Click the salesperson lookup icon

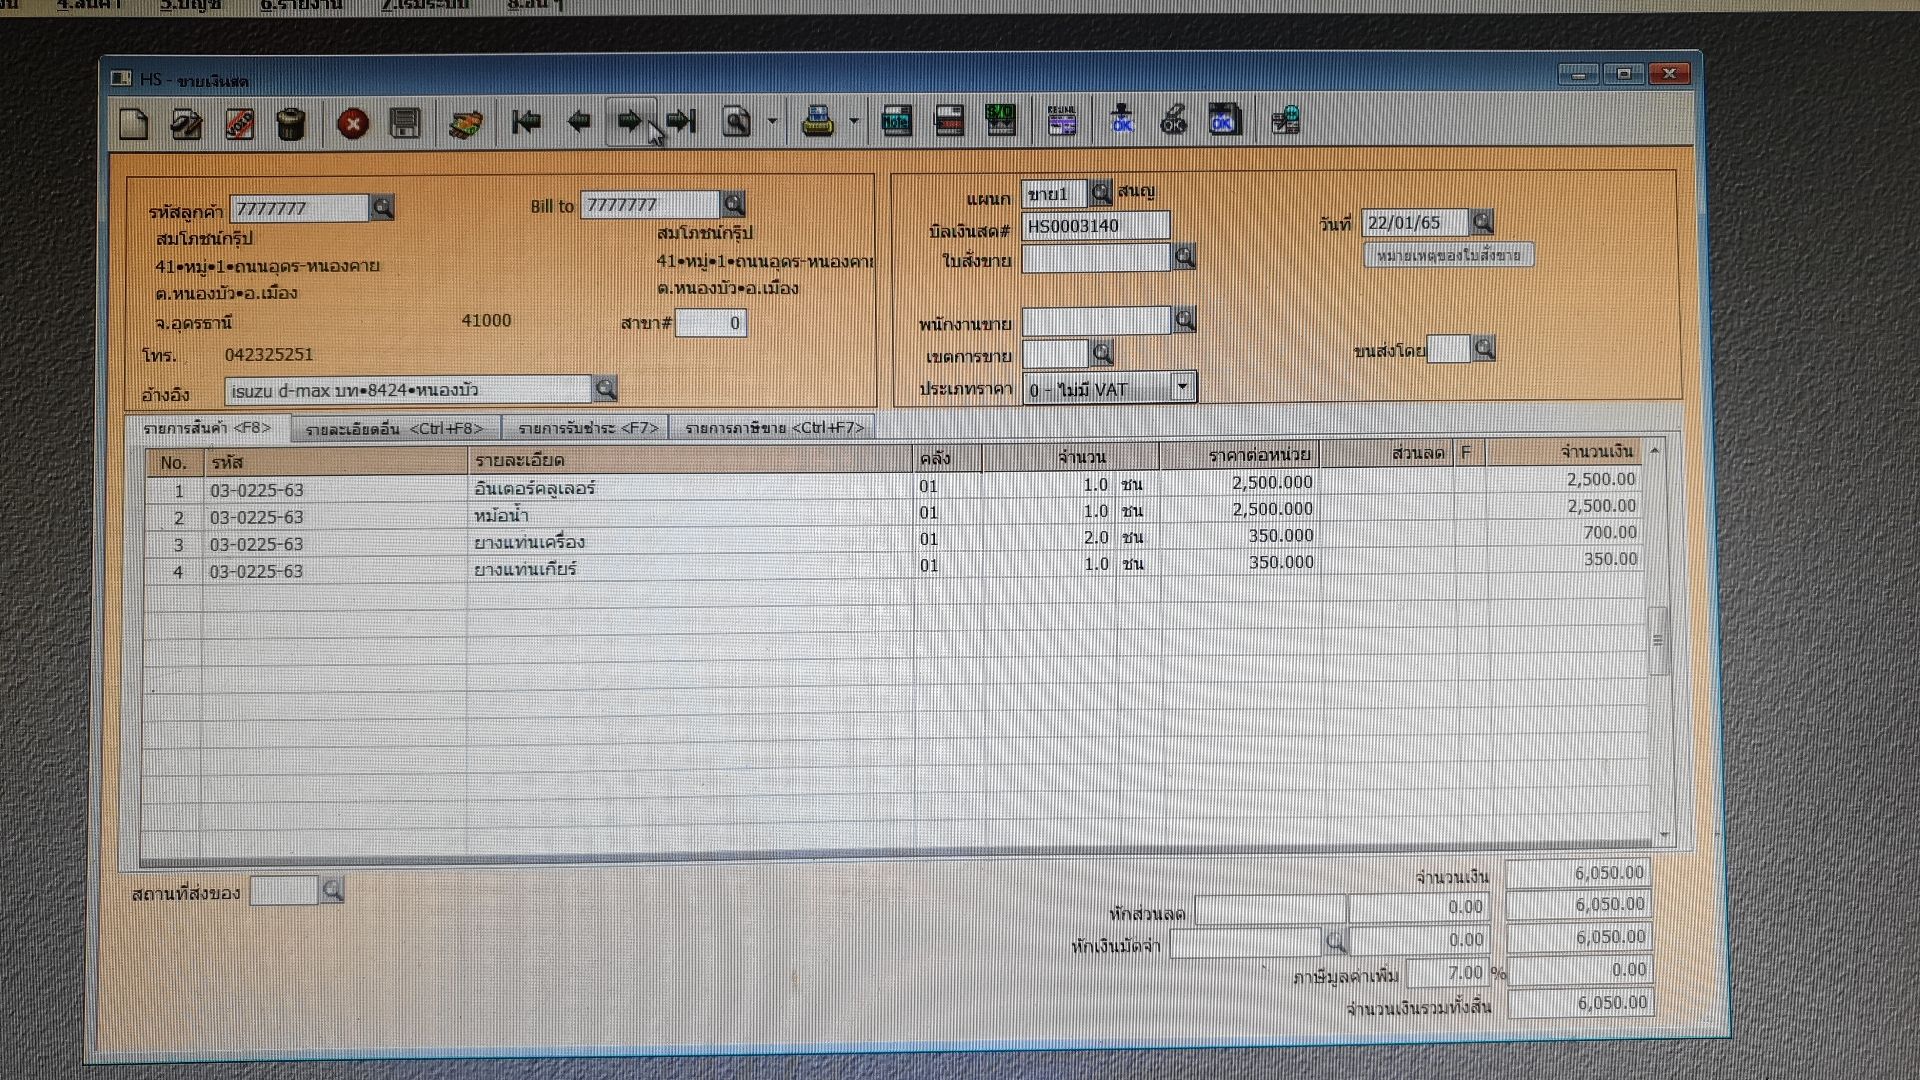point(1184,320)
